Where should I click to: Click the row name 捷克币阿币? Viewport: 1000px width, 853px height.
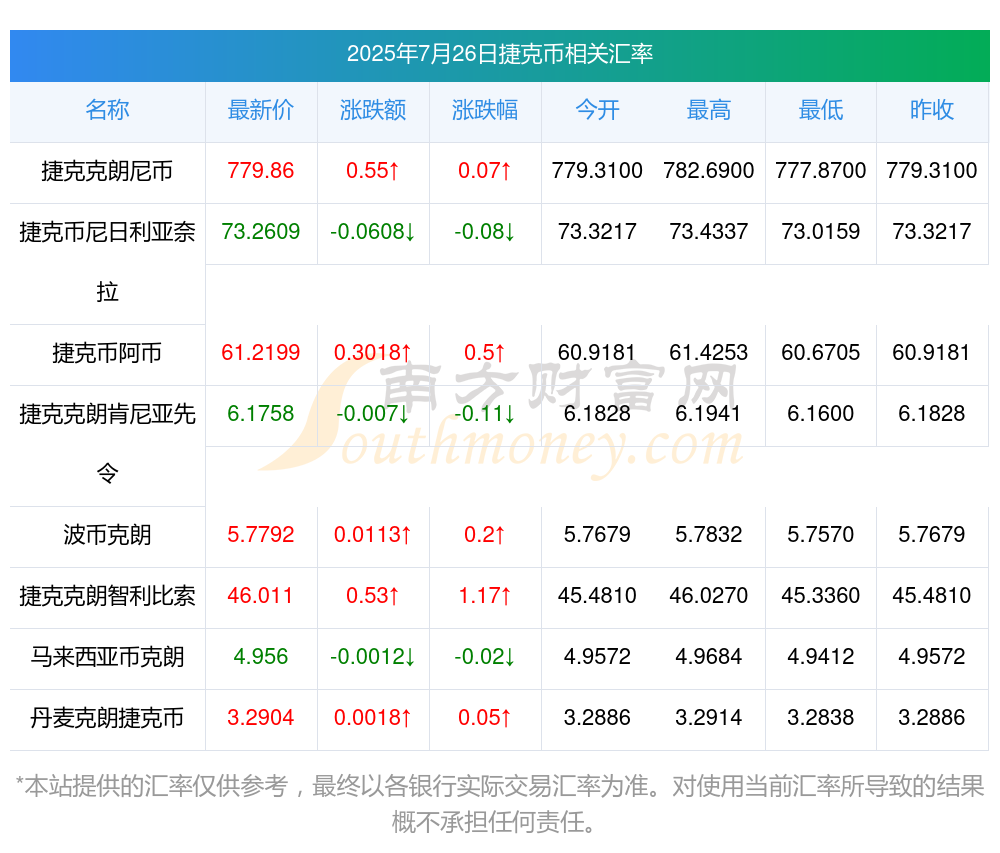107,353
